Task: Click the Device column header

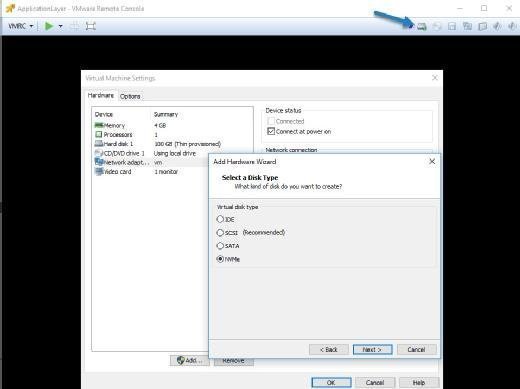Action: (x=104, y=114)
